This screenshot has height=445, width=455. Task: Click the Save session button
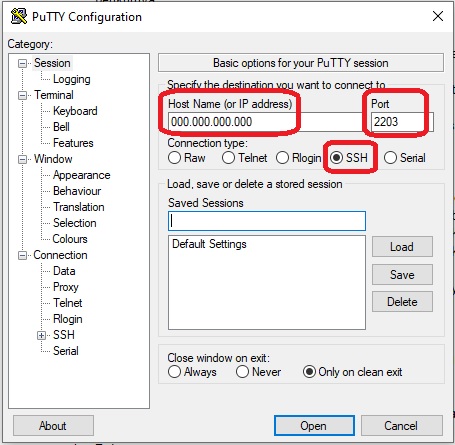tap(402, 275)
